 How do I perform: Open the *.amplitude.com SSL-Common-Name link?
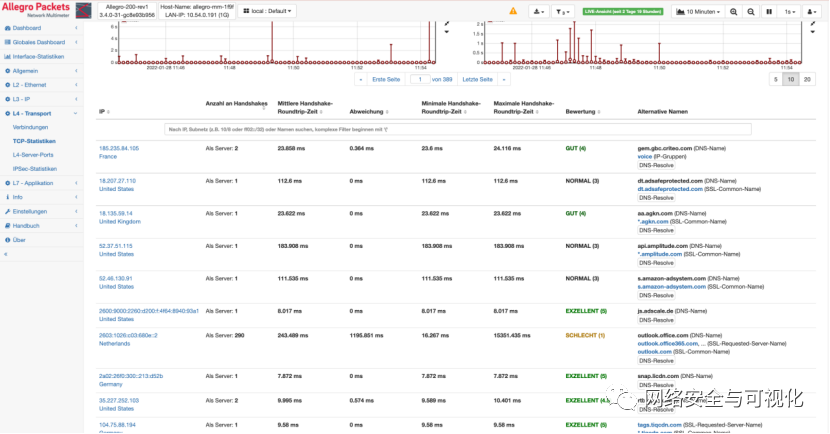click(660, 255)
